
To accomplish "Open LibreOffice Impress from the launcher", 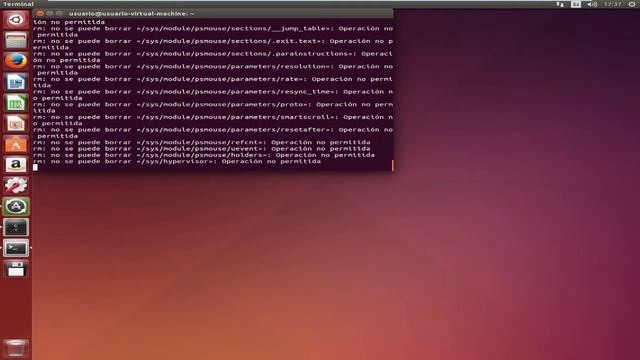I will tap(16, 124).
